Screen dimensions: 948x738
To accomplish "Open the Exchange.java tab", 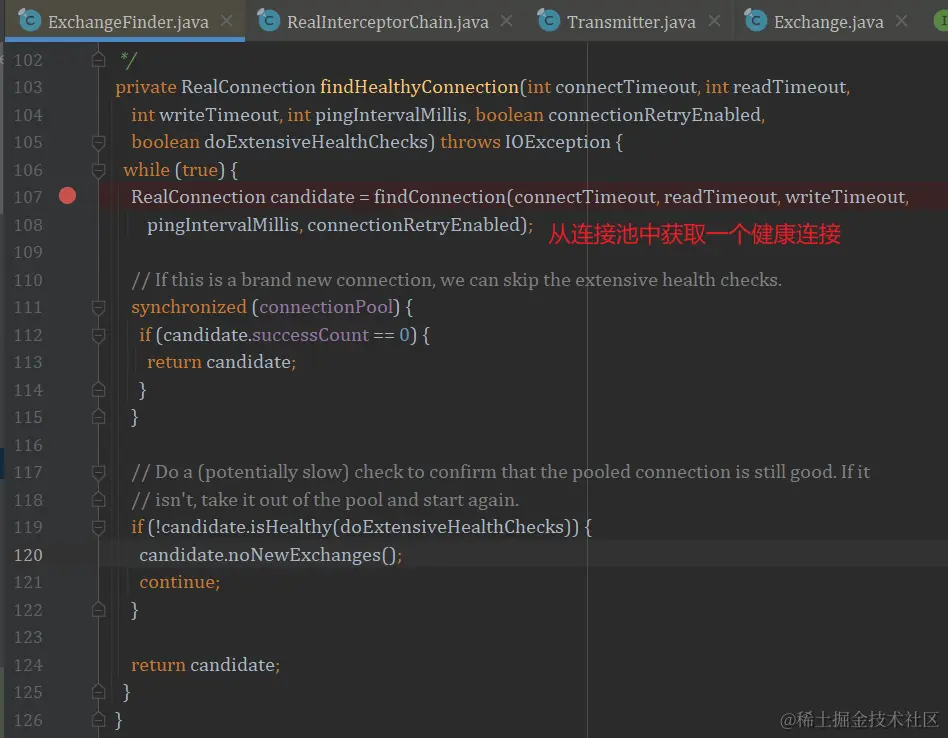I will pos(828,22).
